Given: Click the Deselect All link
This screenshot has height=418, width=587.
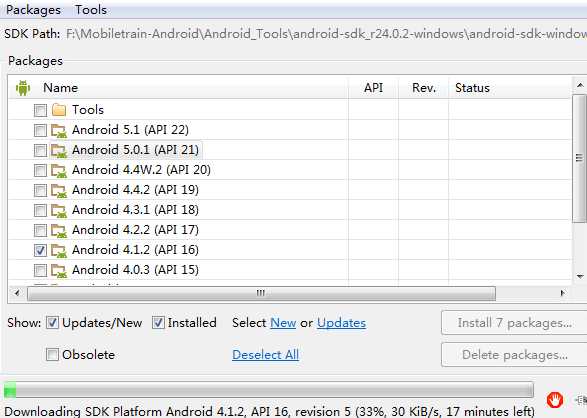Looking at the screenshot, I should [x=265, y=354].
